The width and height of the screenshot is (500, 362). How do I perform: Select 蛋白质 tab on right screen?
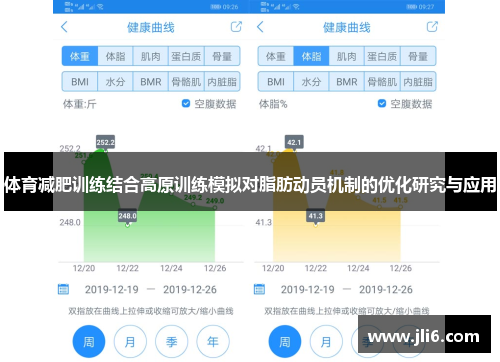coord(382,56)
